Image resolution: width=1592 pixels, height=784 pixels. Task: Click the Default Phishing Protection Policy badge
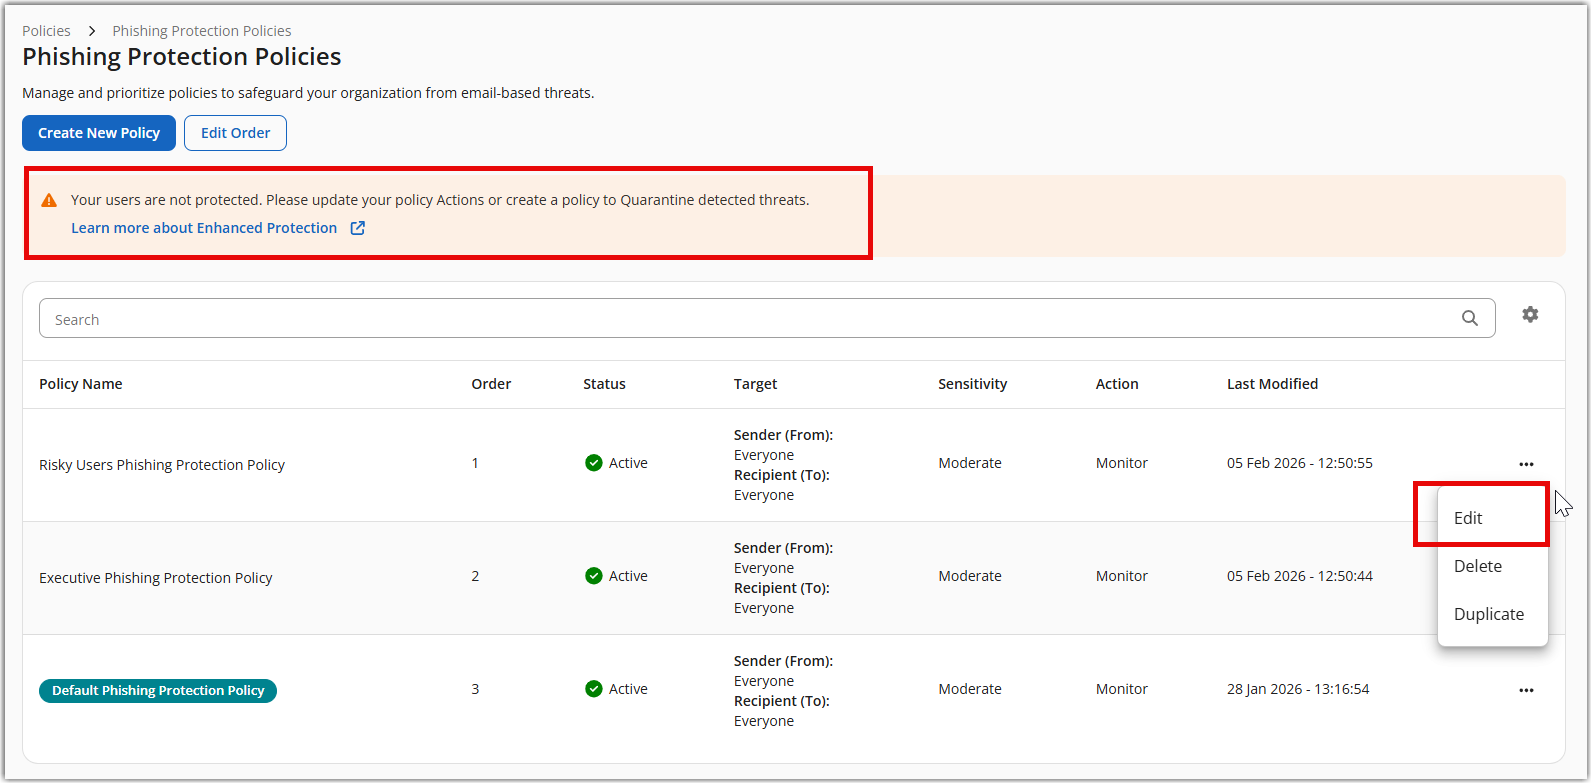click(x=158, y=690)
